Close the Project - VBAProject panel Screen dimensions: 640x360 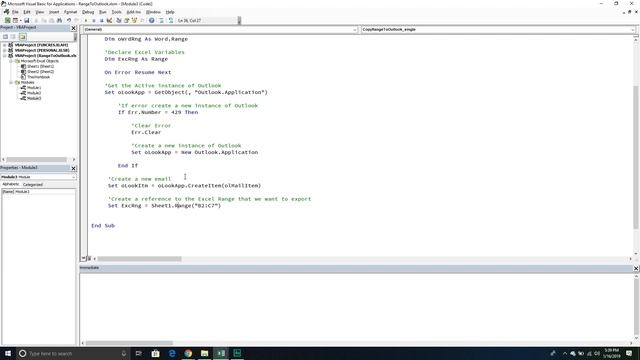[73, 28]
